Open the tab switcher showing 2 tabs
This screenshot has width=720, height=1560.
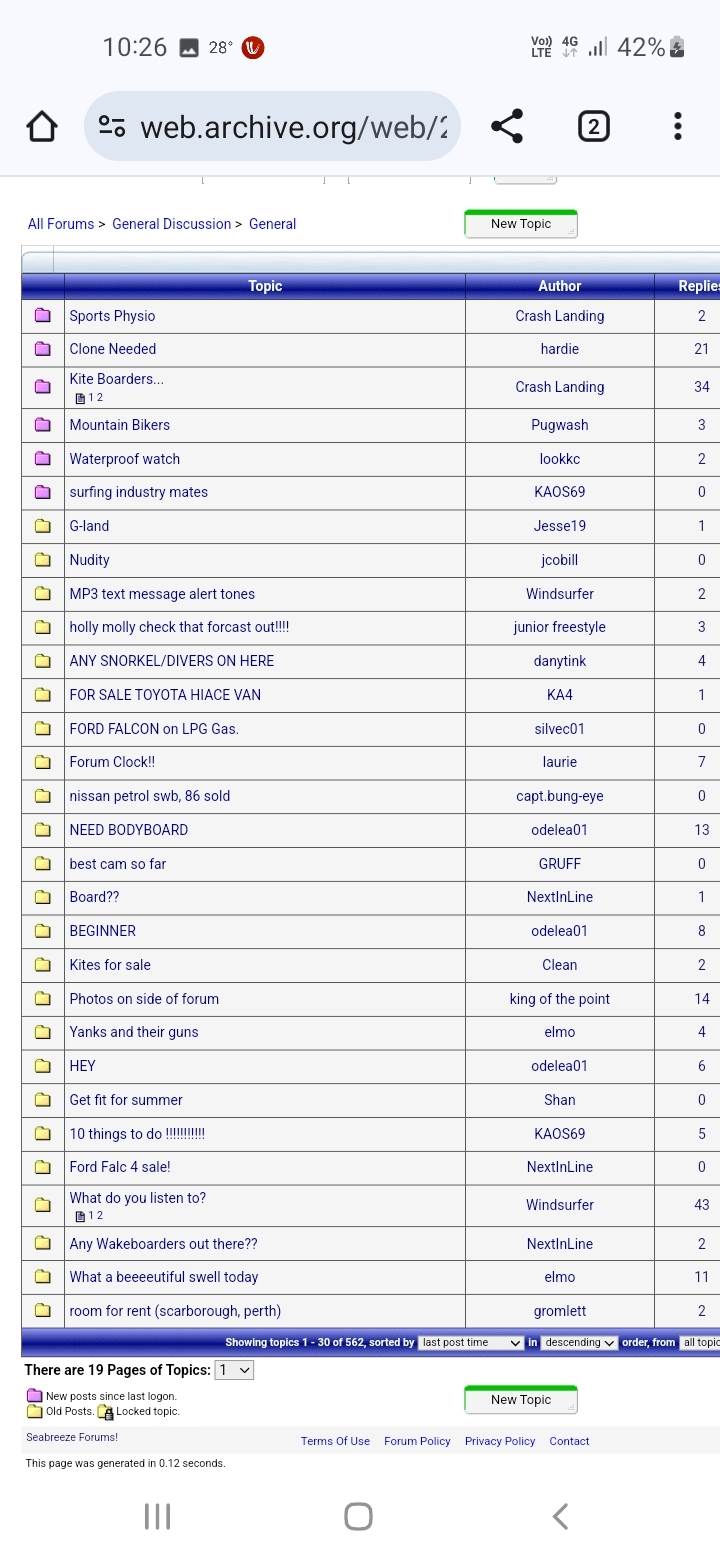tap(593, 126)
